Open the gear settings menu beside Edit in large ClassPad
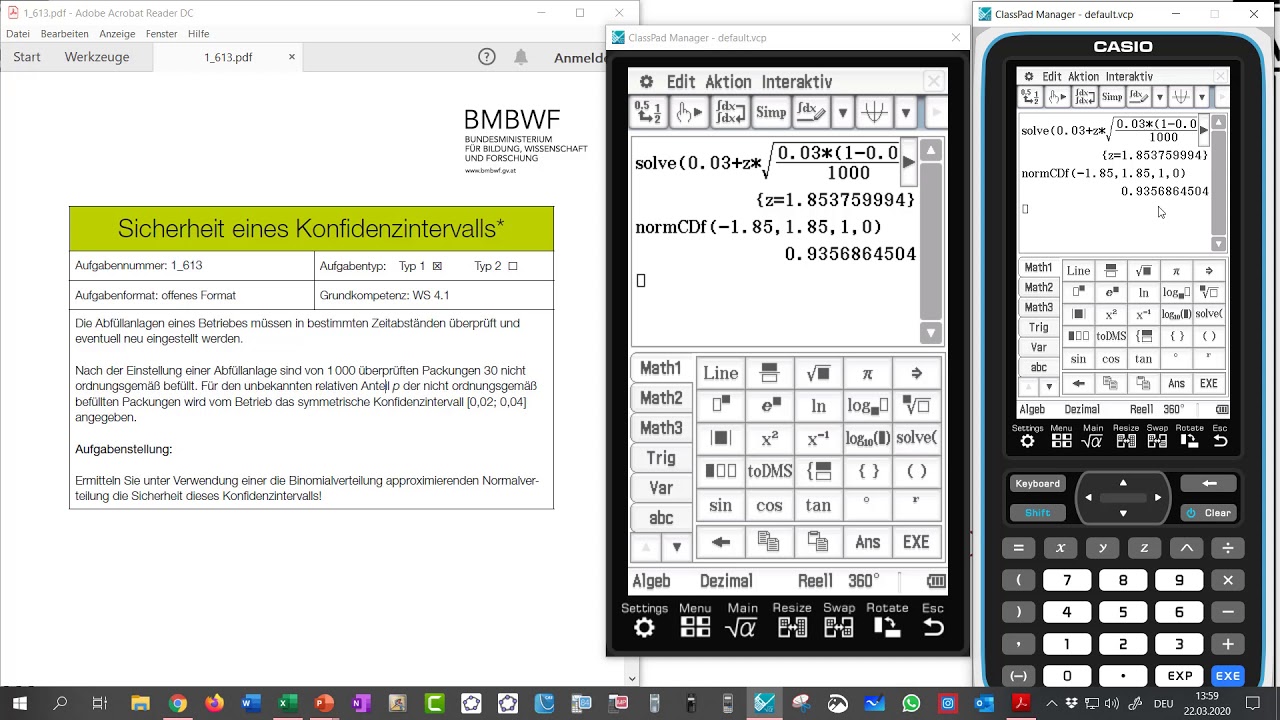Screen dimensions: 1280x720 [x=646, y=82]
